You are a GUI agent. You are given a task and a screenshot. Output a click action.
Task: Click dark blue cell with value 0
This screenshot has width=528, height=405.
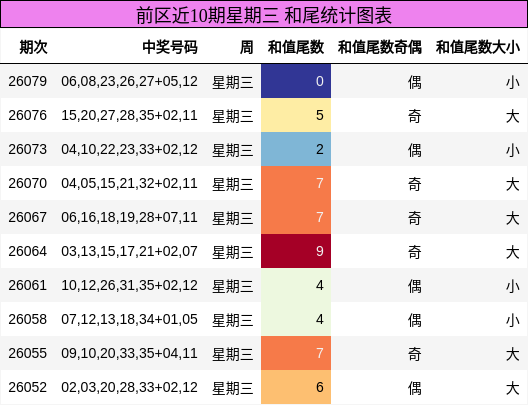coord(296,81)
